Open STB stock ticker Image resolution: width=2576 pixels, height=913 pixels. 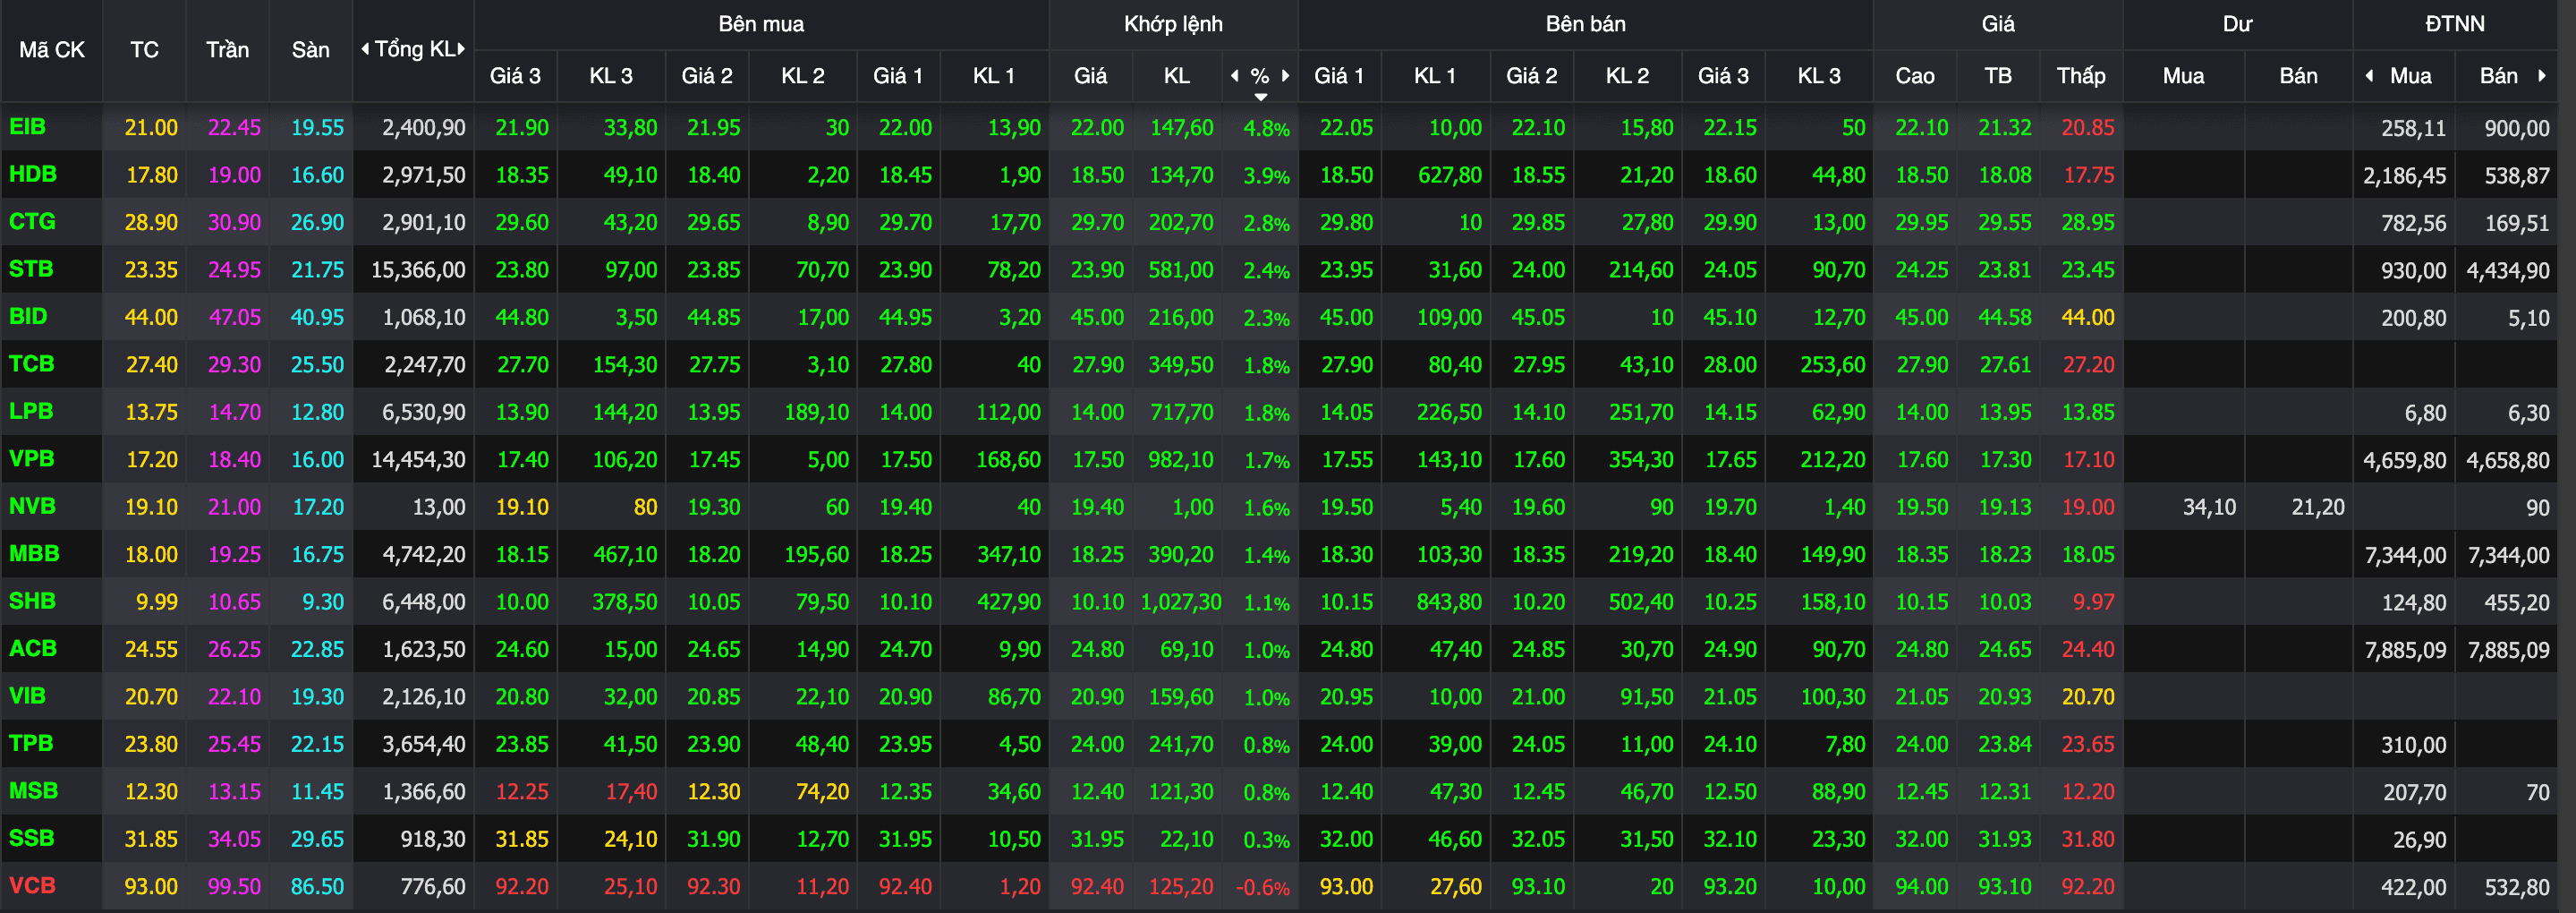[x=31, y=269]
